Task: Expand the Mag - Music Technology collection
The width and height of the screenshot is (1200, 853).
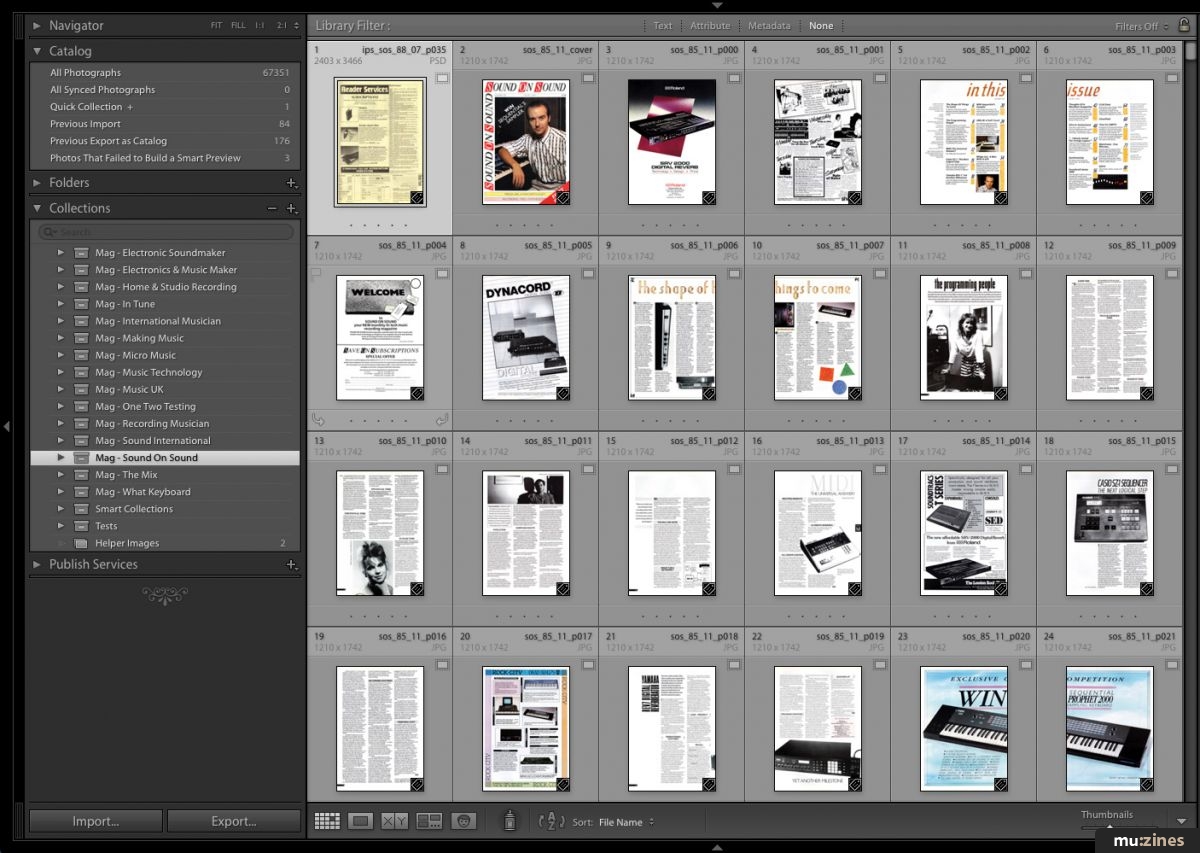Action: 61,371
